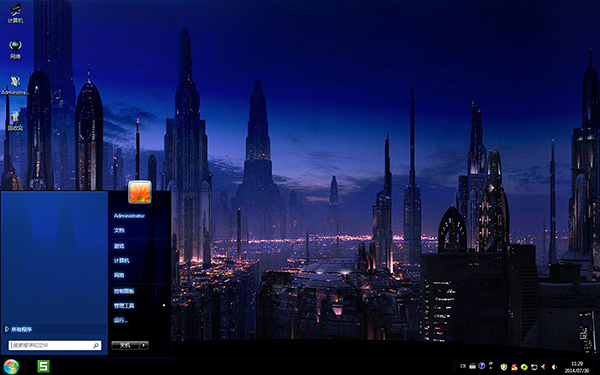Click the start menu search field
Image resolution: width=600 pixels, height=375 pixels.
55,345
